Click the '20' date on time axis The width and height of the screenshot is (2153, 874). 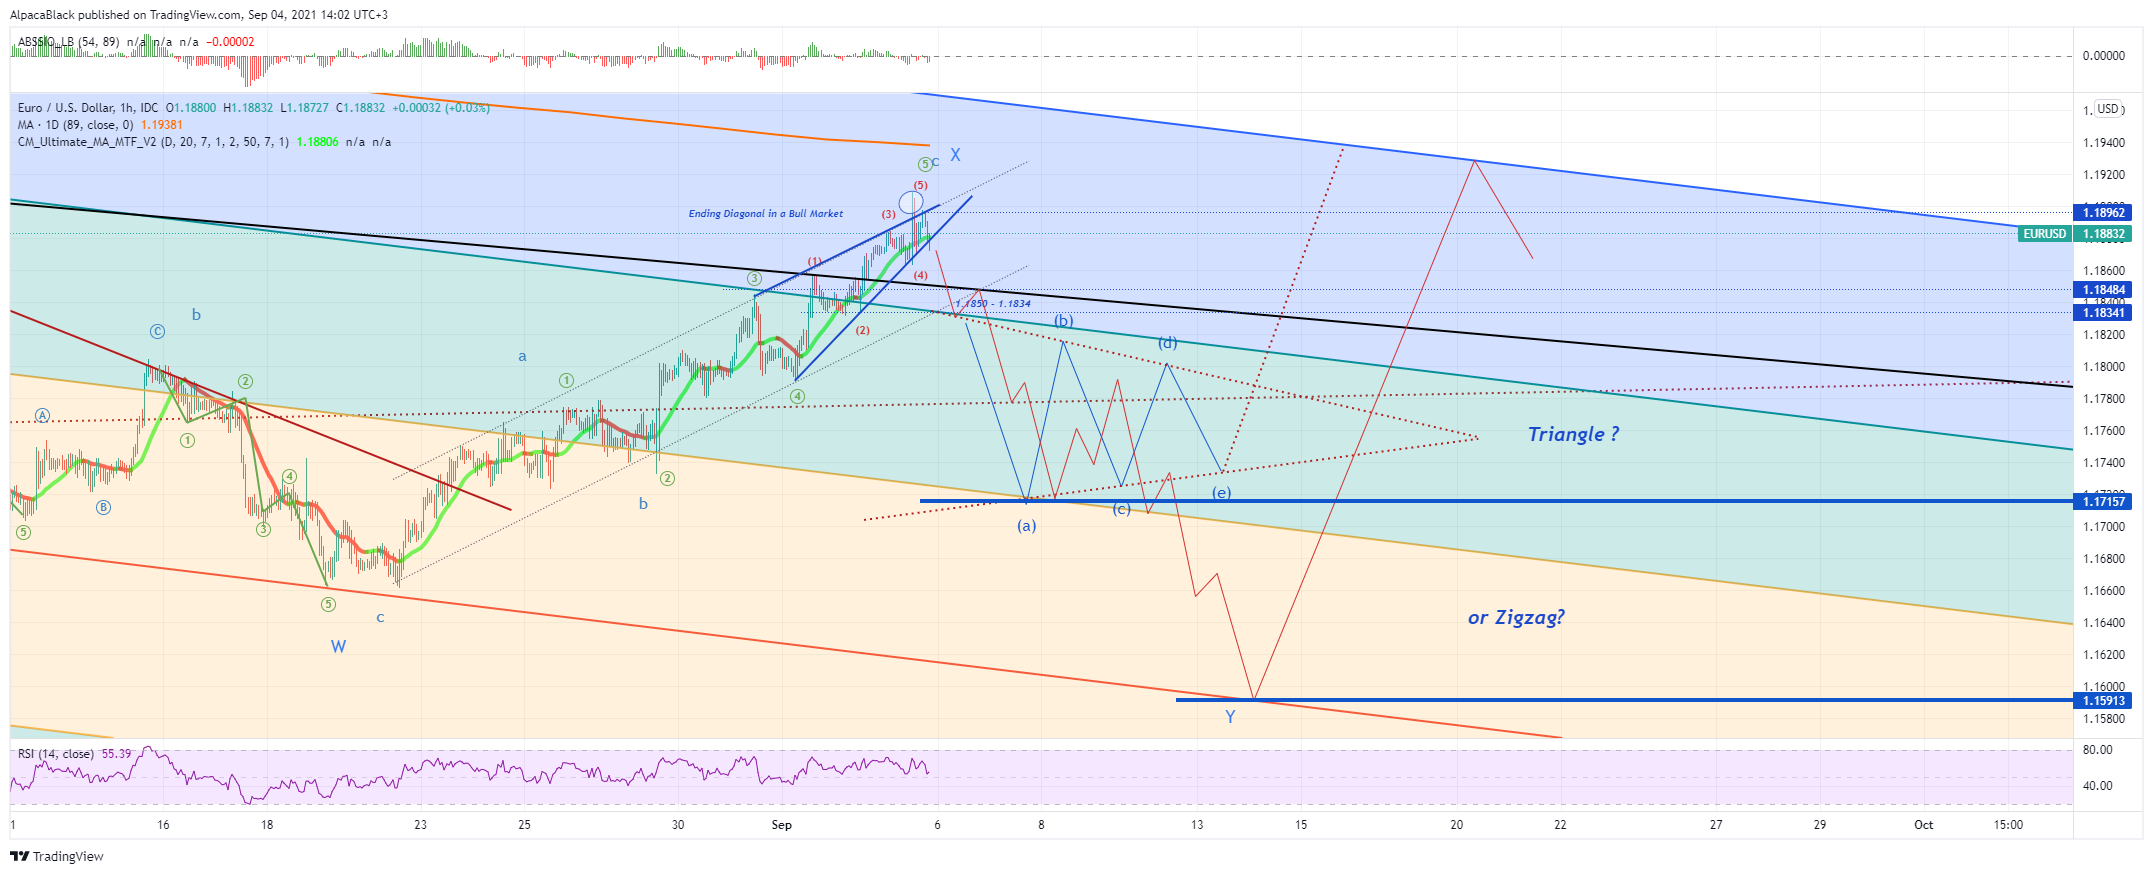point(1457,825)
